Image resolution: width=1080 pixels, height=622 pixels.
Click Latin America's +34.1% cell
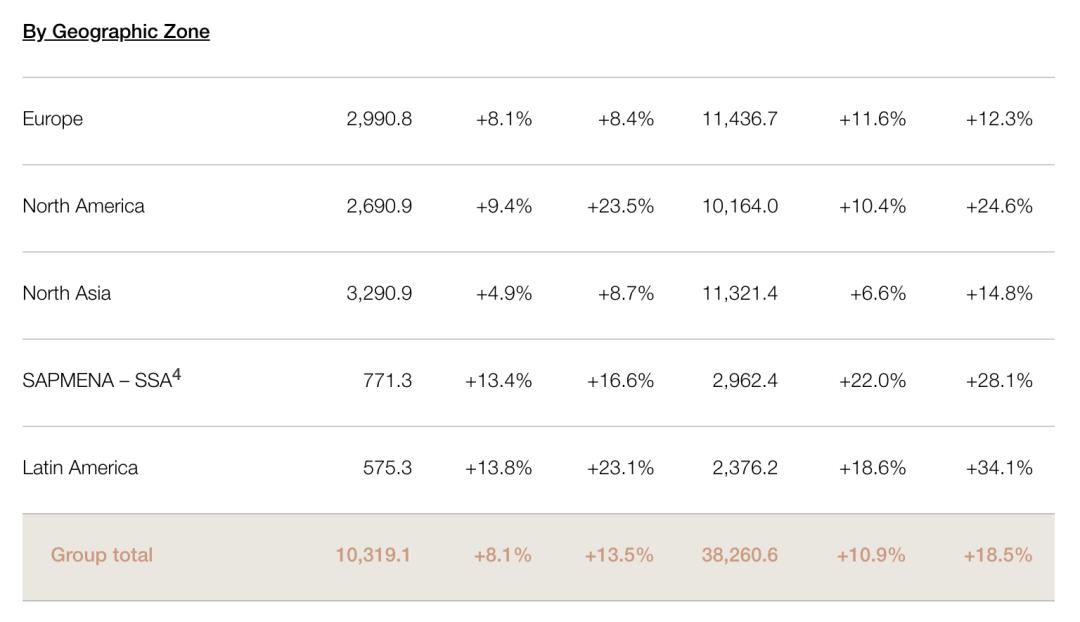click(999, 468)
